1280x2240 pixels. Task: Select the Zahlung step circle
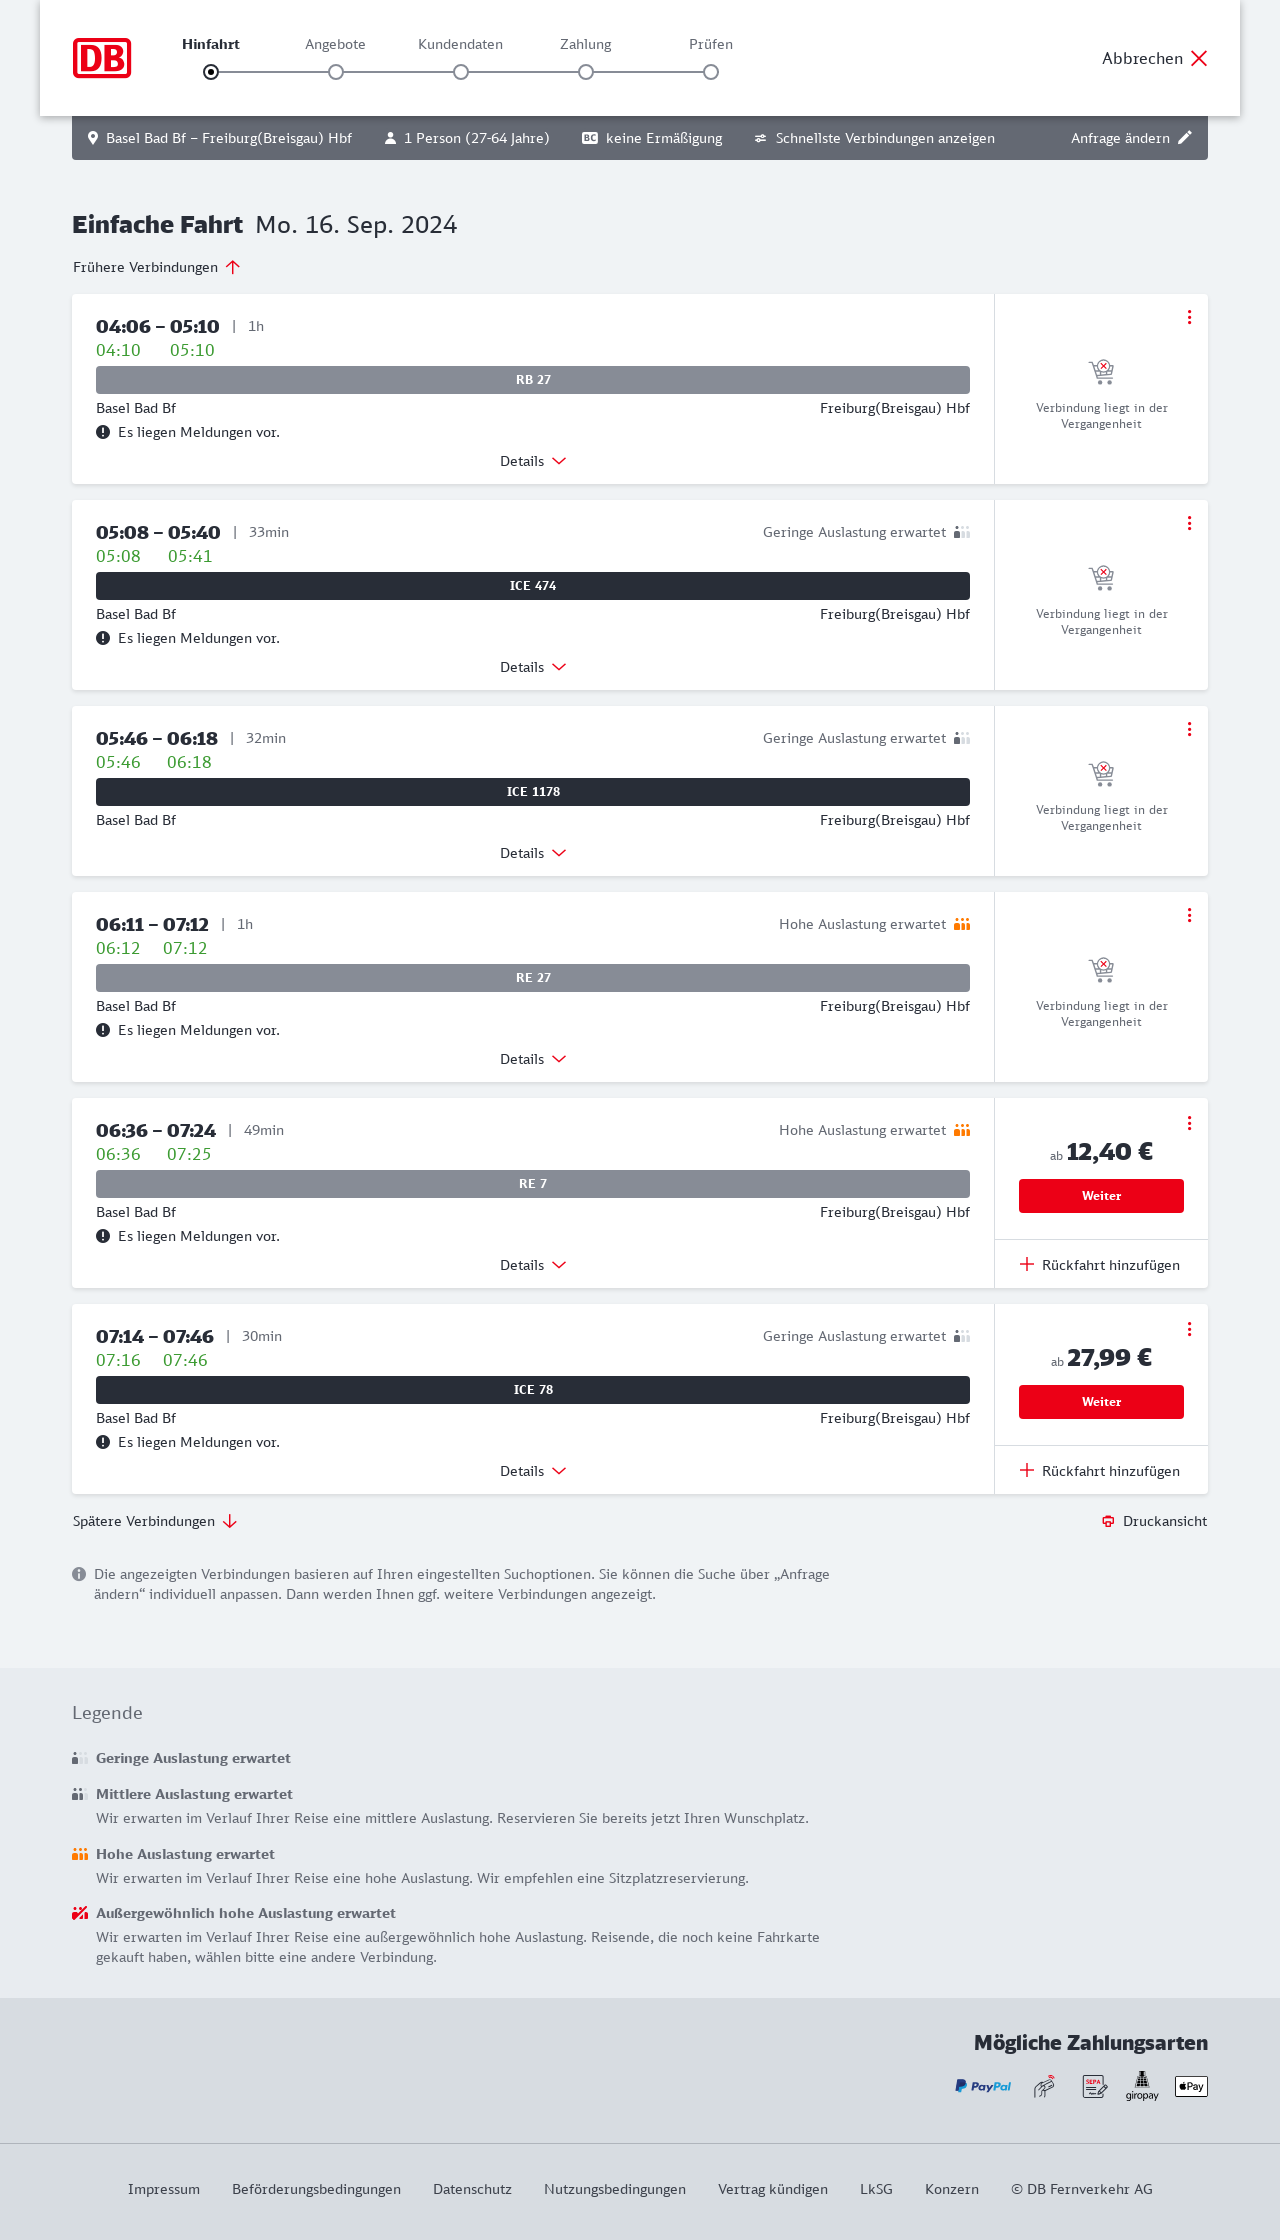pyautogui.click(x=586, y=72)
